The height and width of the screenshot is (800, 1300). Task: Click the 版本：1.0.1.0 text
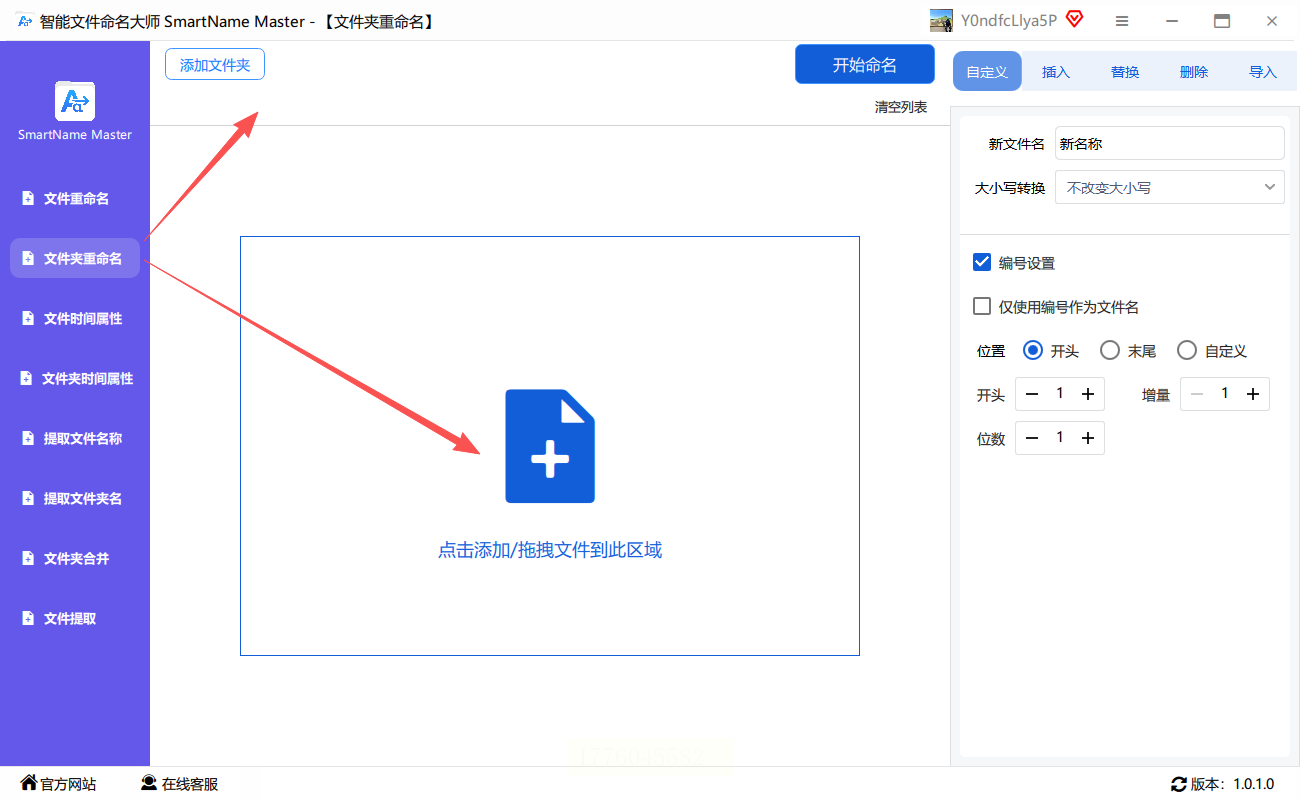point(1233,784)
